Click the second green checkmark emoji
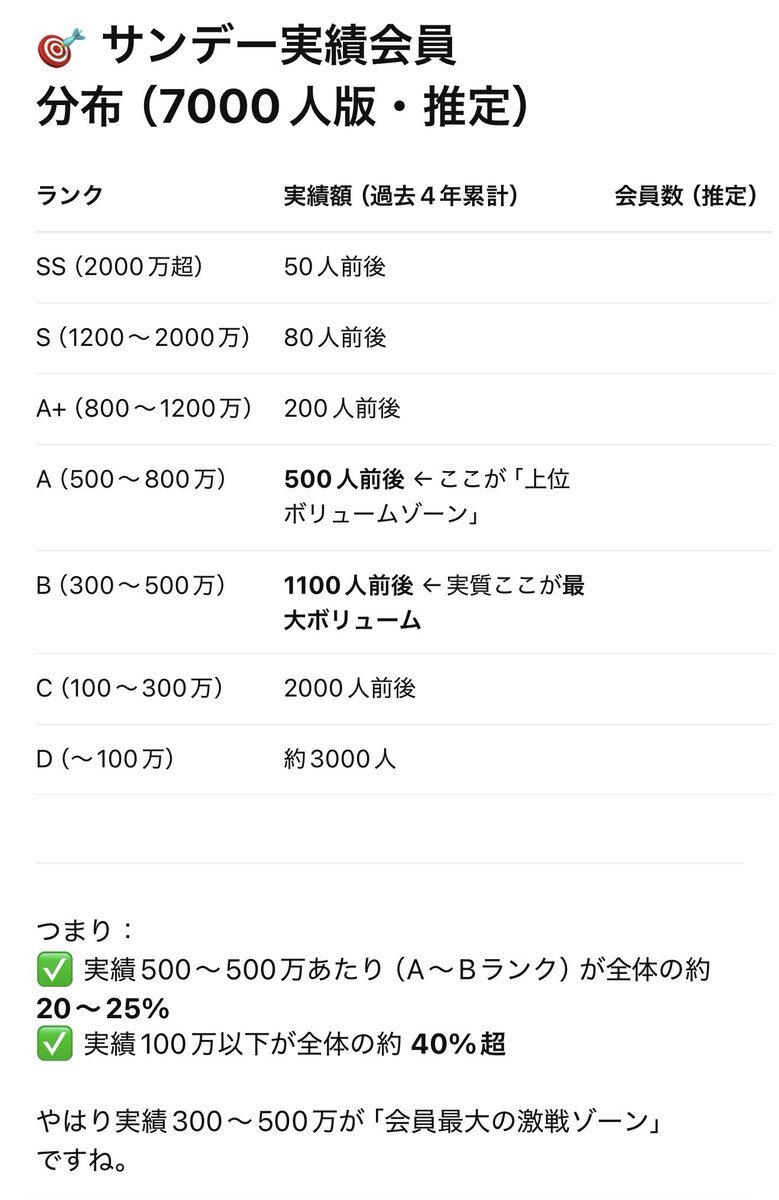The height and width of the screenshot is (1200, 779). tap(54, 1045)
